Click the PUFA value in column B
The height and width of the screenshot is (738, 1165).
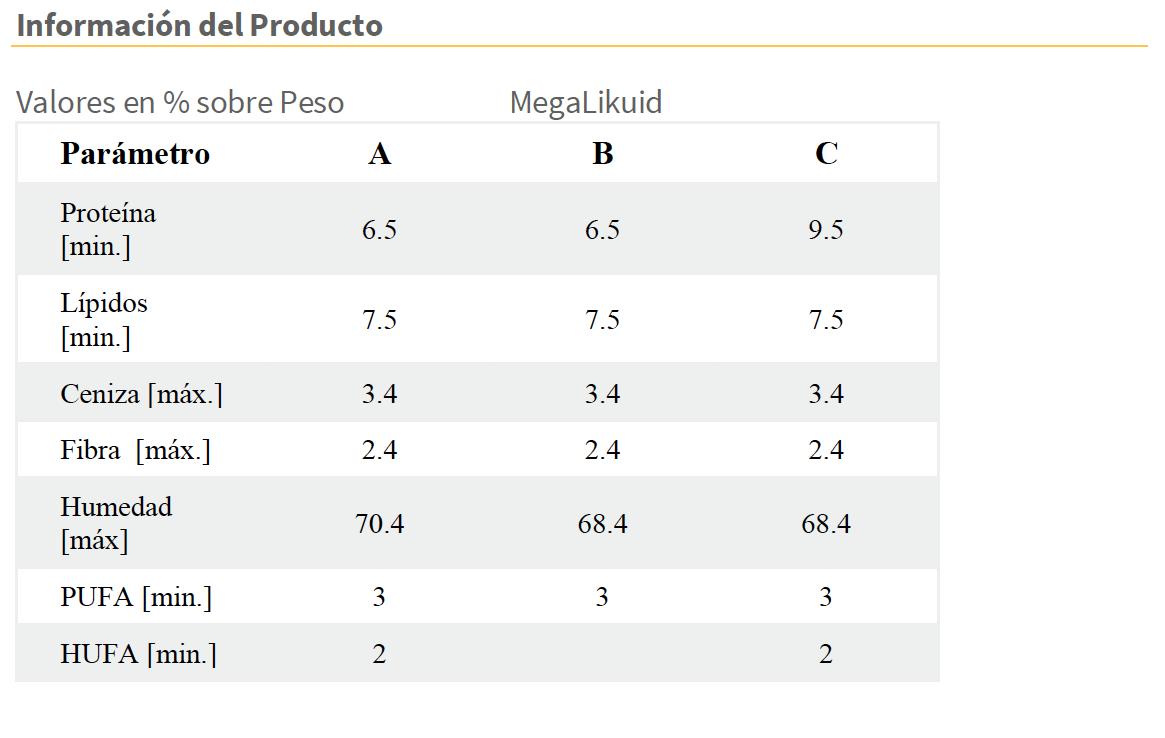(x=602, y=598)
